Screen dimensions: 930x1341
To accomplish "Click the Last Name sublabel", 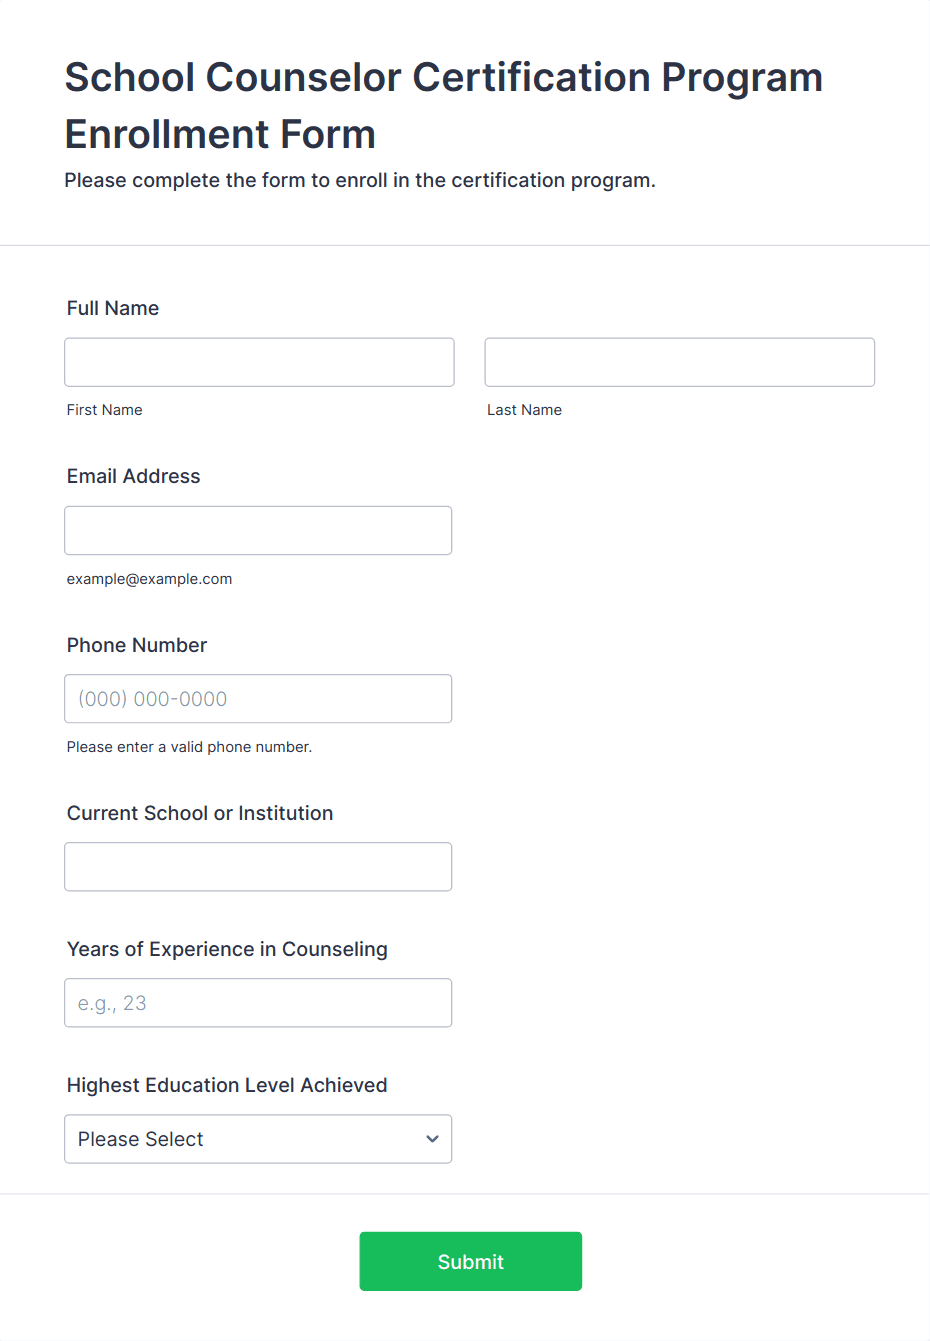I will point(525,410).
